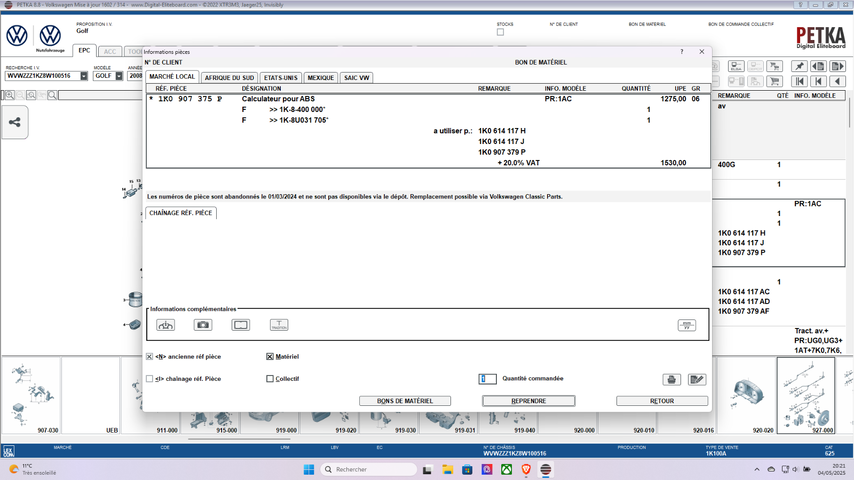Click replacement part 1K0 614 117 H in dialog
Viewport: 854px width, 480px height.
[502, 131]
